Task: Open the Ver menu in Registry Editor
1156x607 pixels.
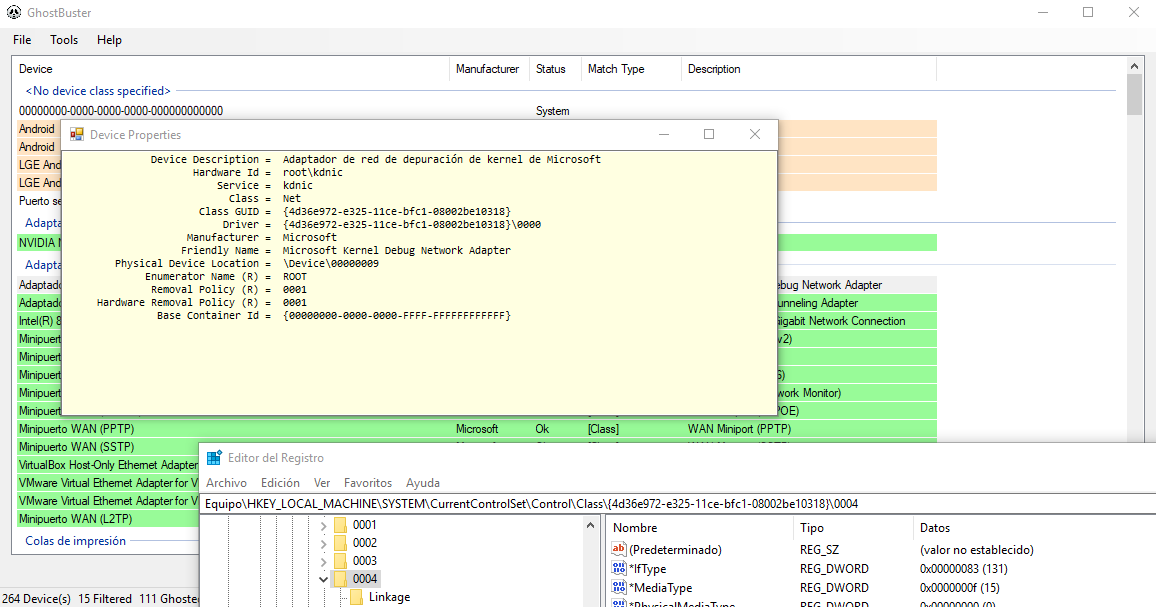Action: pyautogui.click(x=322, y=483)
